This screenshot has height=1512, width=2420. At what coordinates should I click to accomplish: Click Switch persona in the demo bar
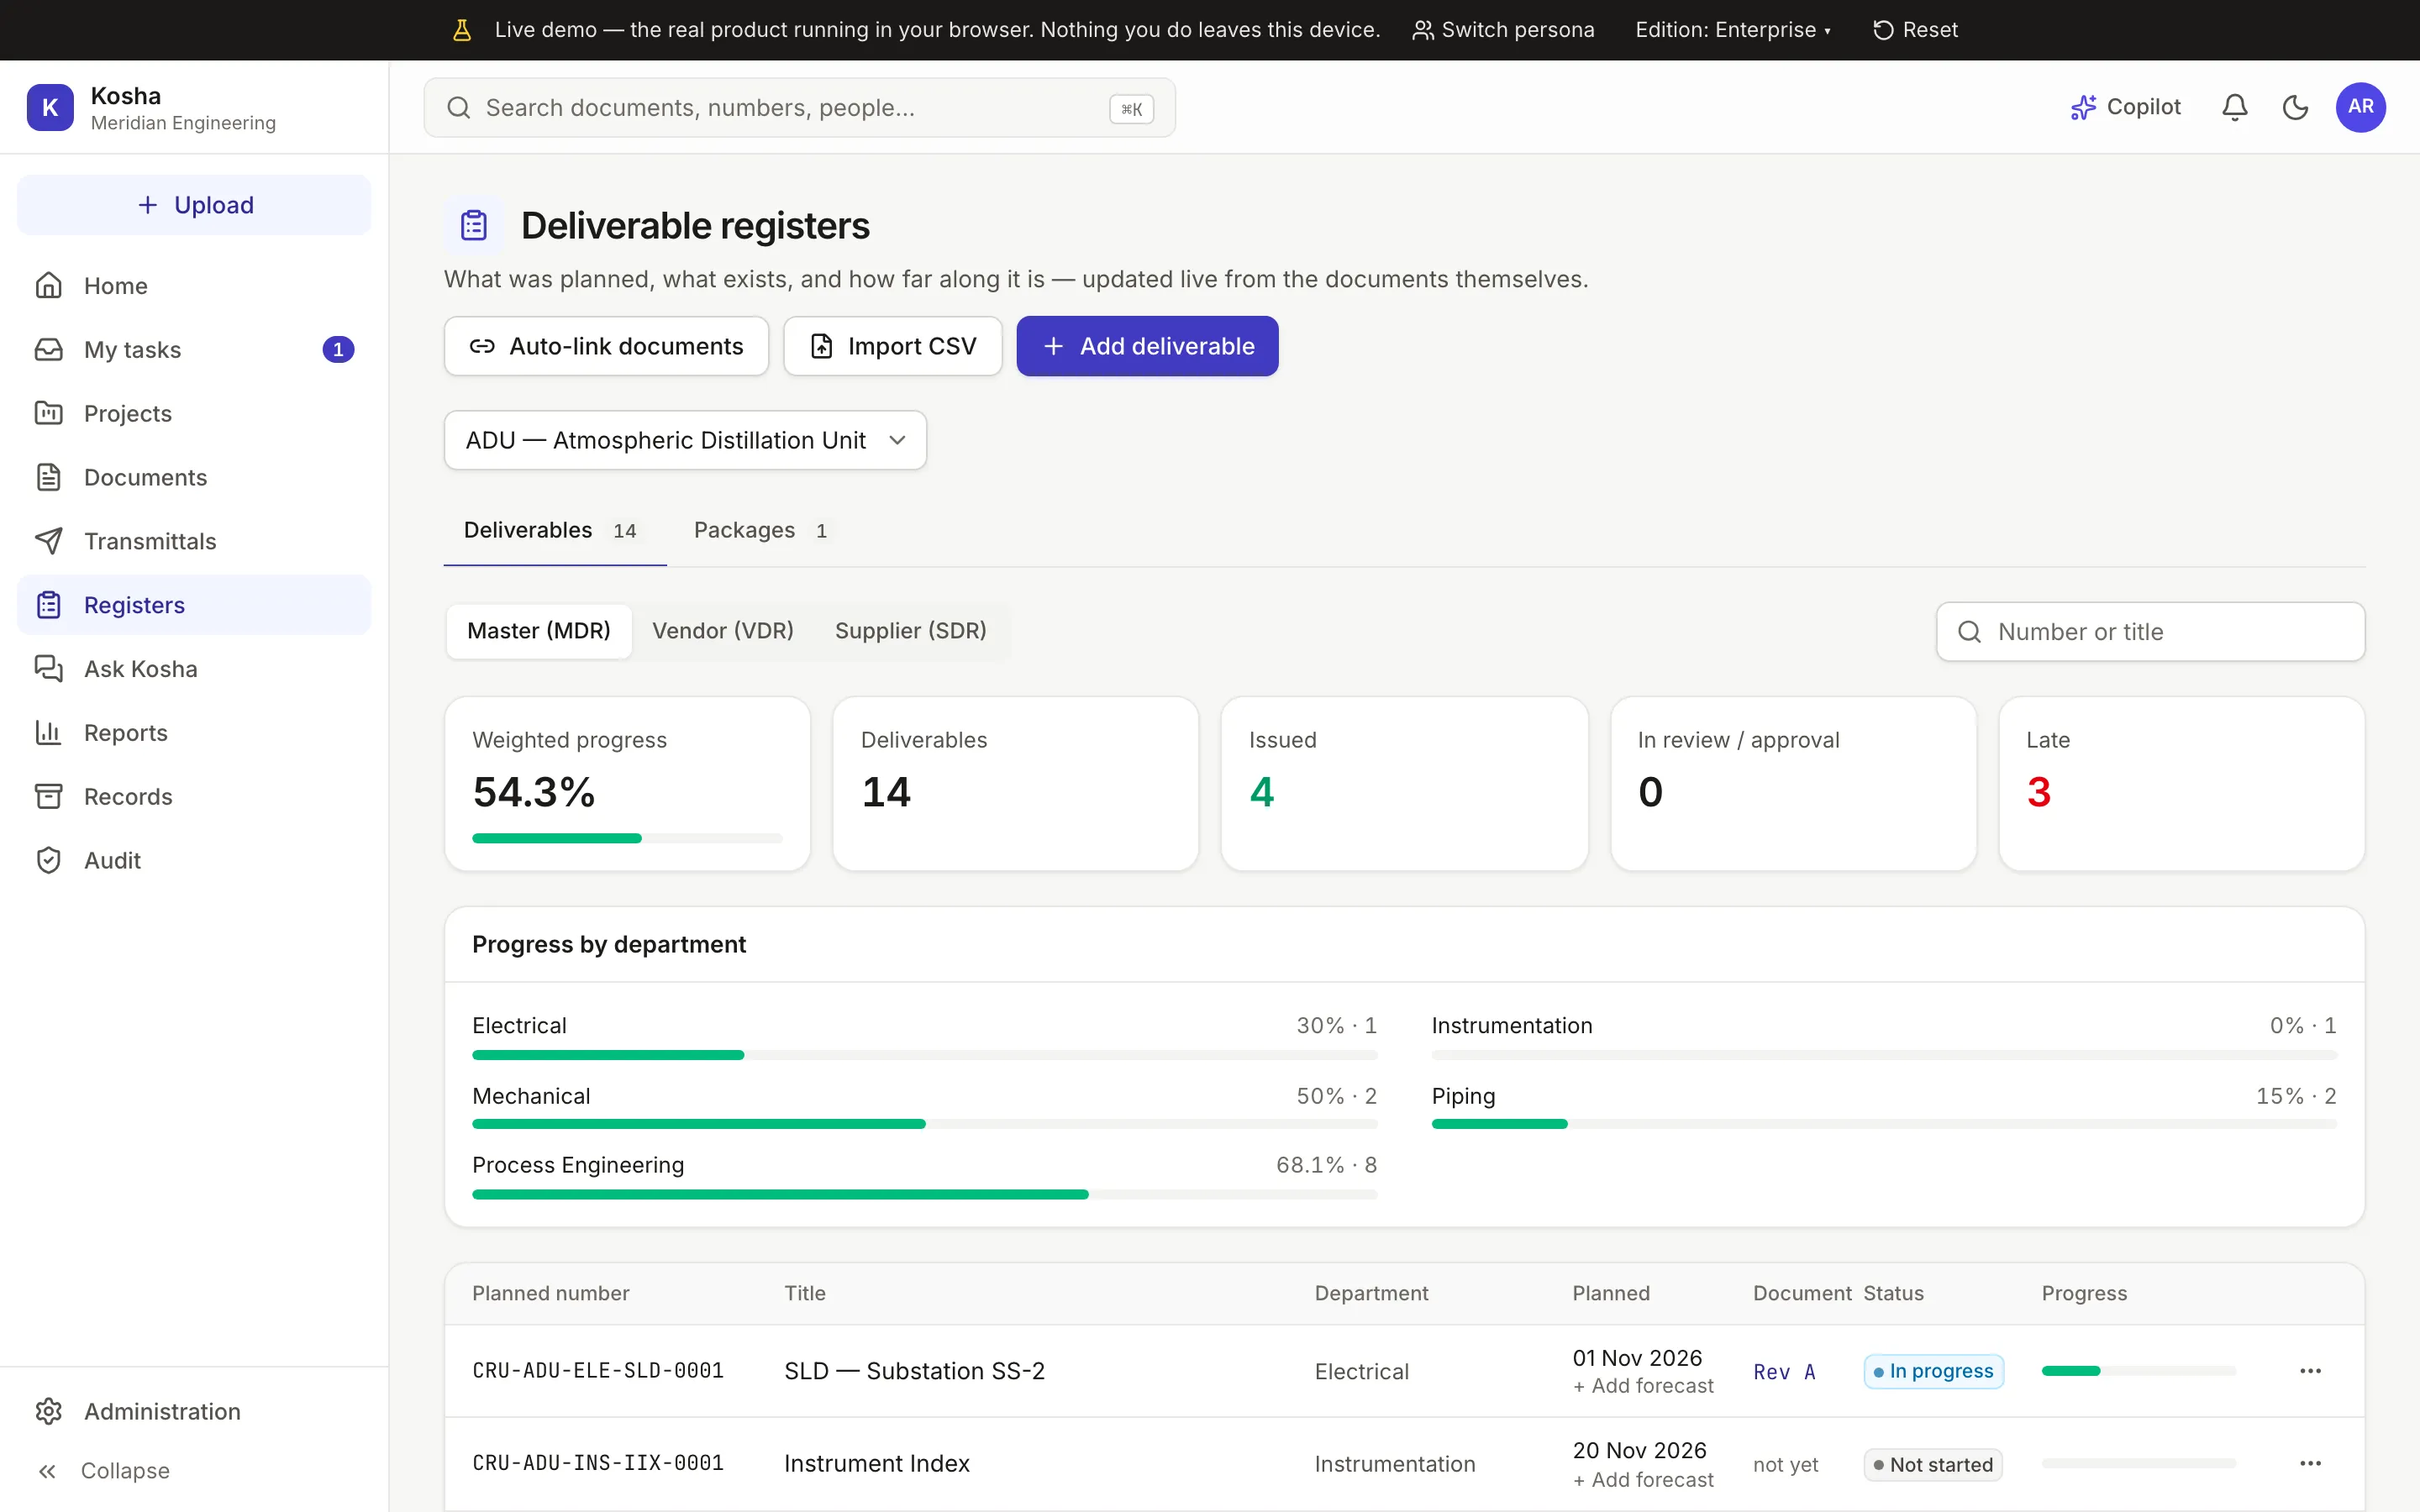(1503, 30)
